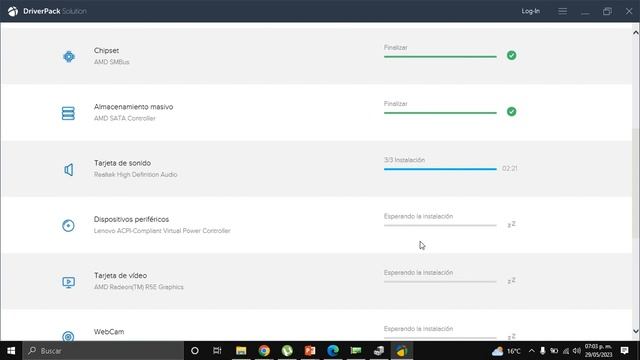
Task: Select the Dispositivos periféricos title
Action: [x=131, y=220]
